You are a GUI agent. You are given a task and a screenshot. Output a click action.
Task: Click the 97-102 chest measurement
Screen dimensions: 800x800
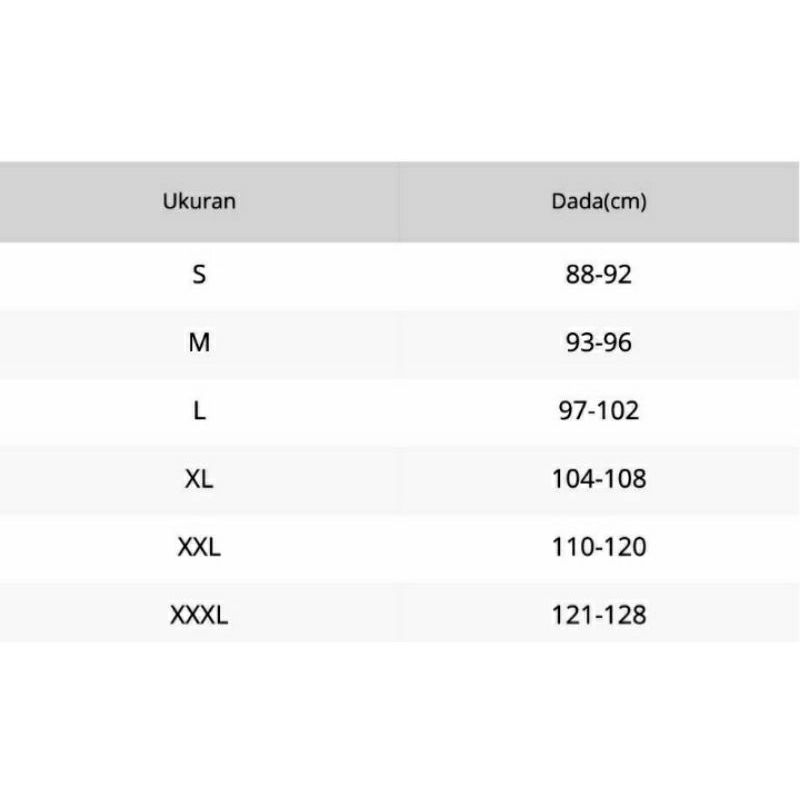click(x=599, y=410)
